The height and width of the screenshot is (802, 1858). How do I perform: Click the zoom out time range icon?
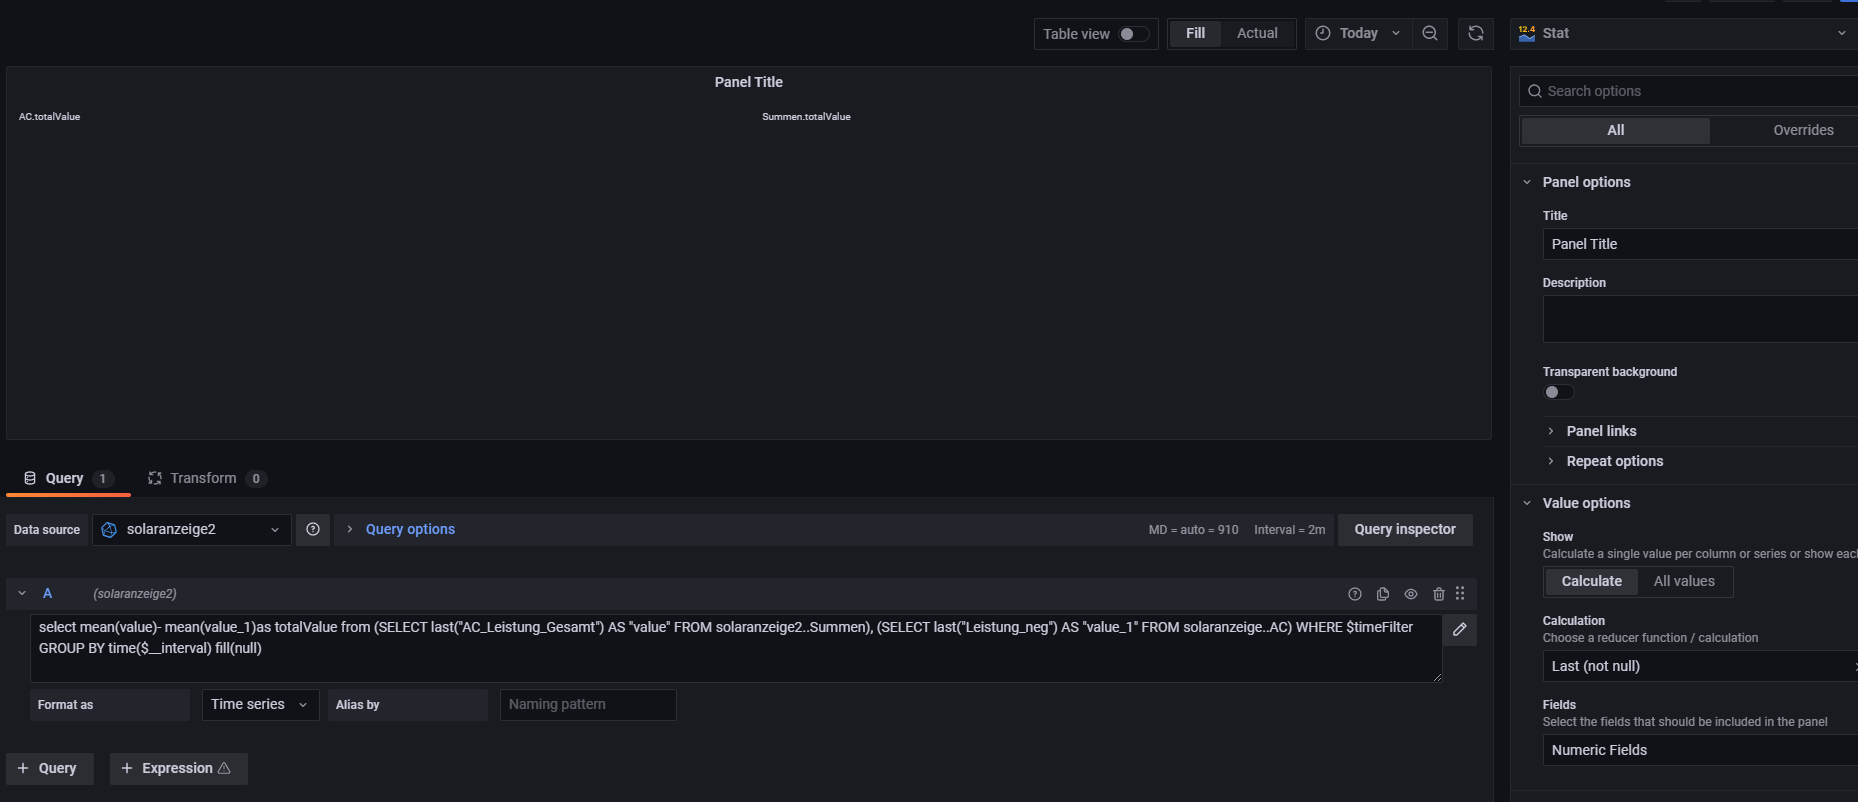click(x=1430, y=33)
